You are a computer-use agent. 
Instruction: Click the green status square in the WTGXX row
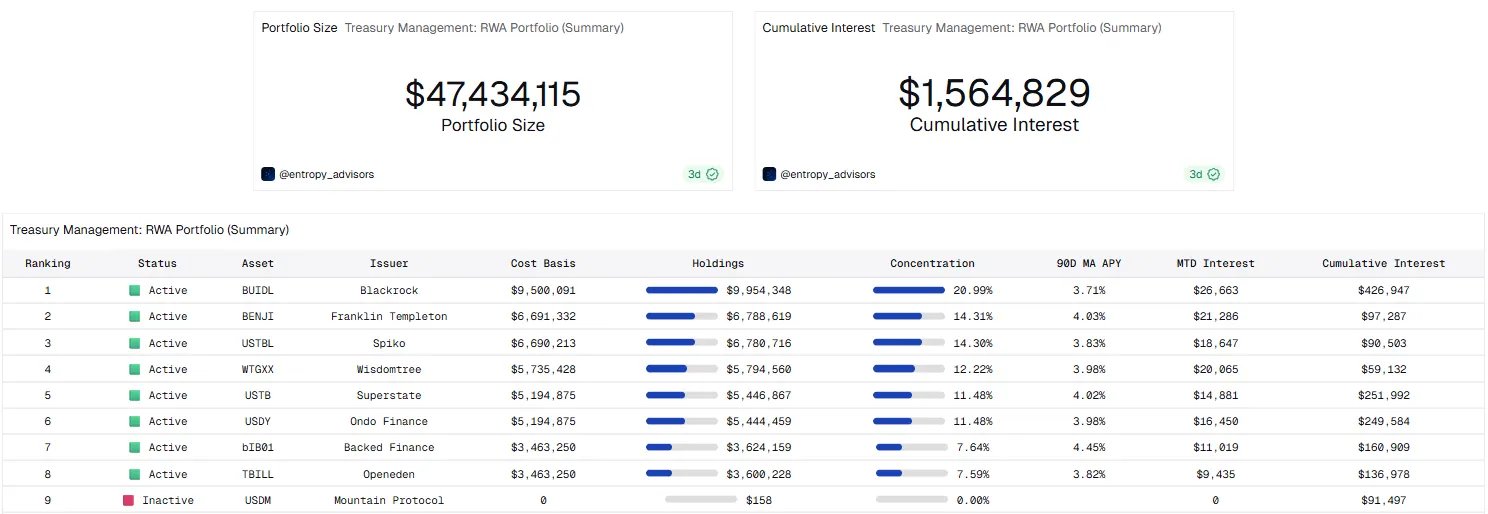135,369
